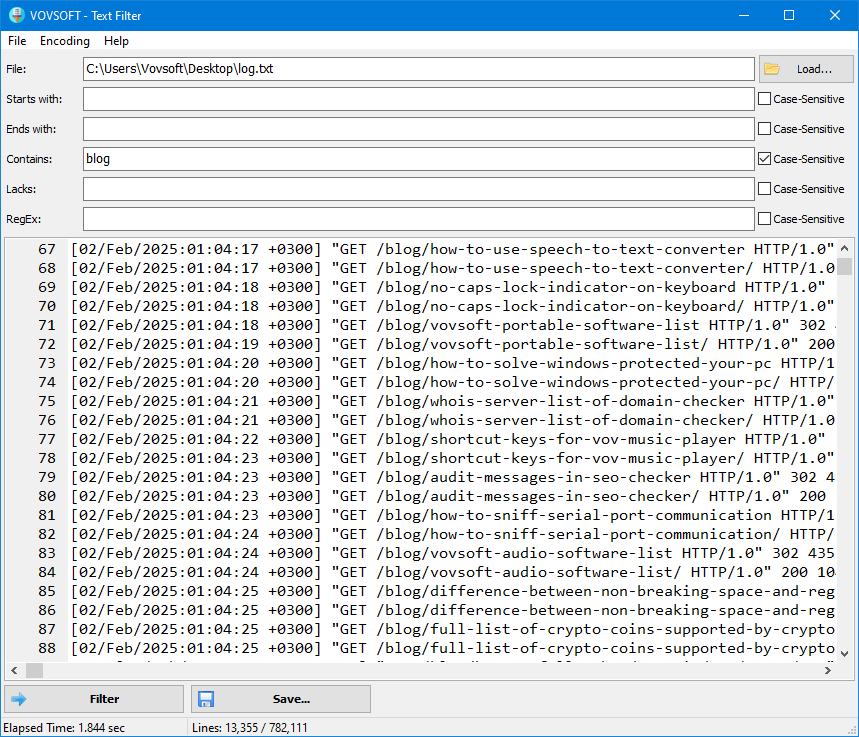Click into the RegEx input field

coord(419,219)
